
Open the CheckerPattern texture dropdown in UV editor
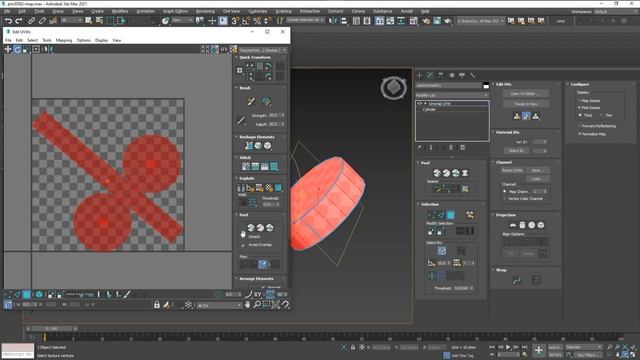click(x=263, y=50)
